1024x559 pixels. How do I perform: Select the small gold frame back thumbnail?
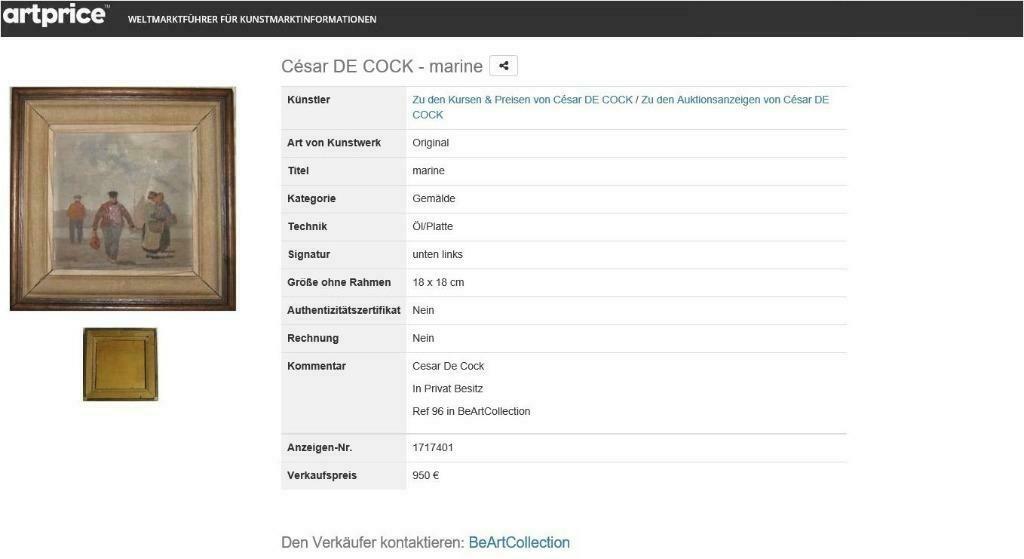(x=120, y=364)
